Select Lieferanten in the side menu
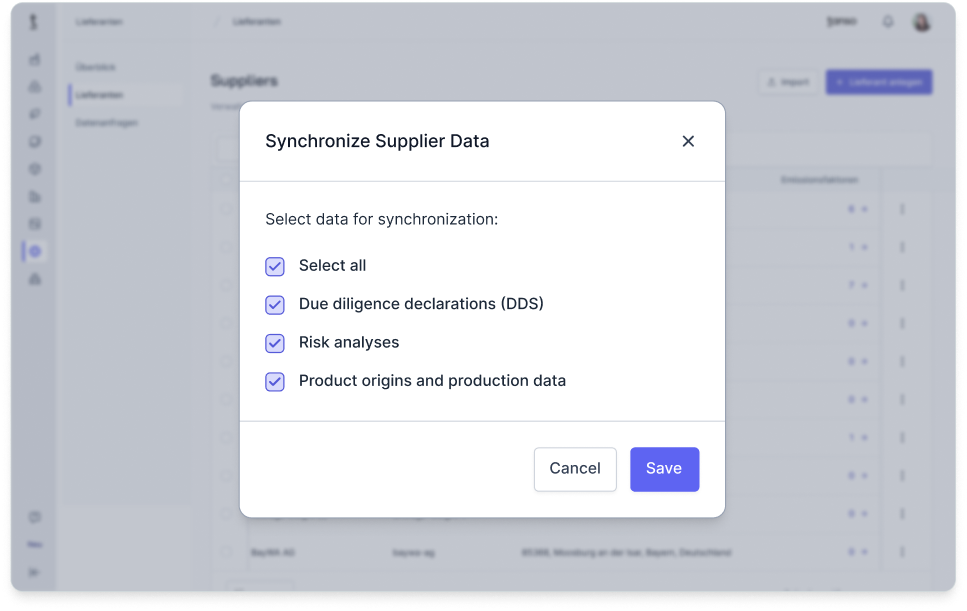 tap(100, 95)
